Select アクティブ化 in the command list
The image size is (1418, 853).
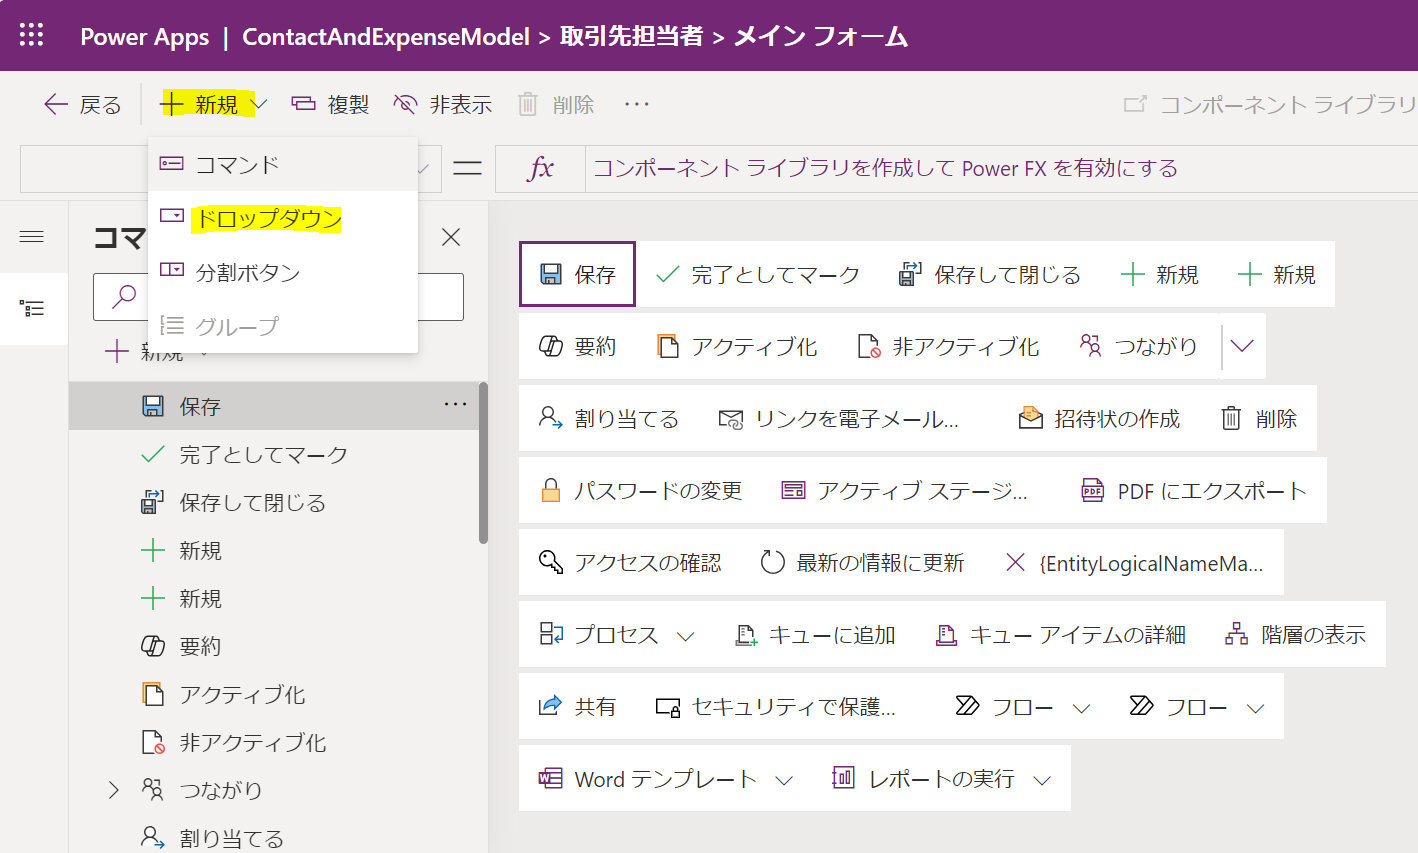coord(274,694)
